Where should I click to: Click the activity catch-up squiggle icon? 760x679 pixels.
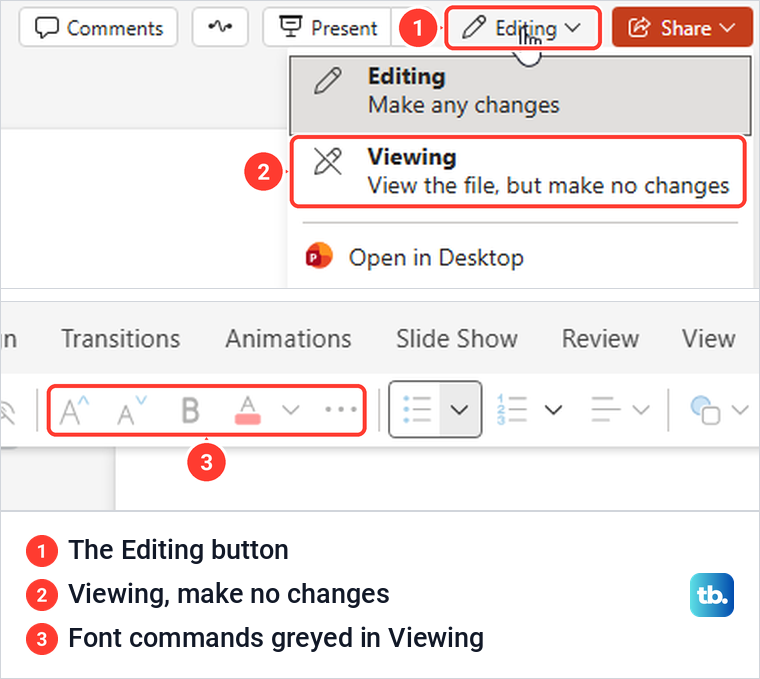coord(220,27)
